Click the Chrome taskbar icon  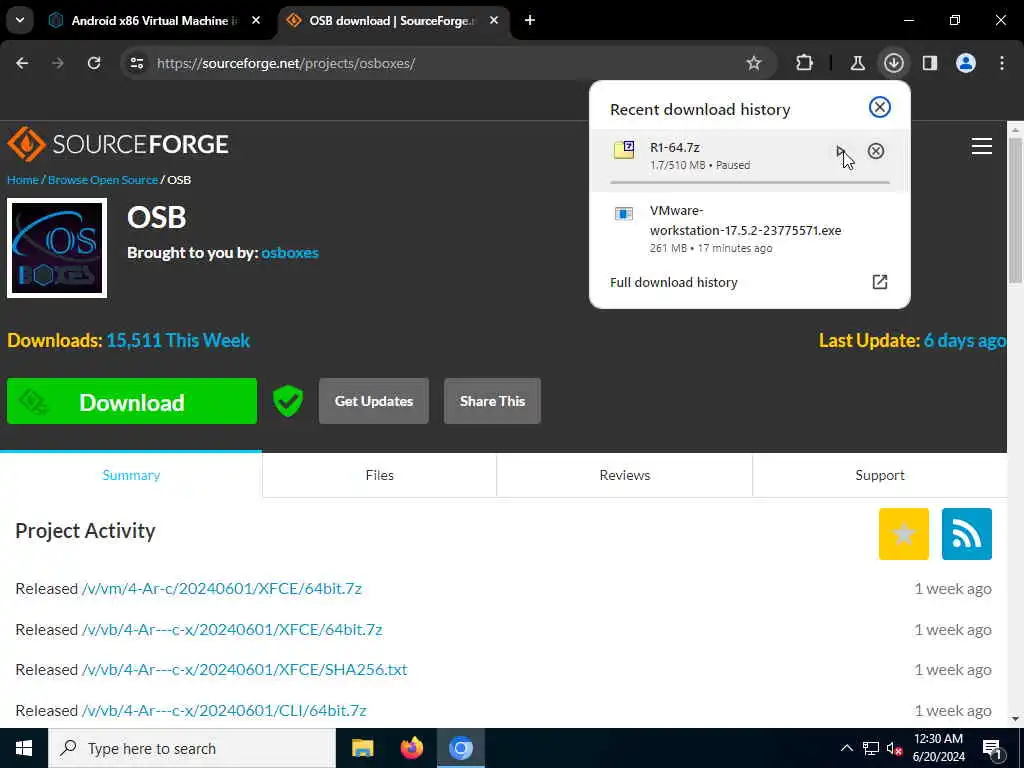[460, 748]
